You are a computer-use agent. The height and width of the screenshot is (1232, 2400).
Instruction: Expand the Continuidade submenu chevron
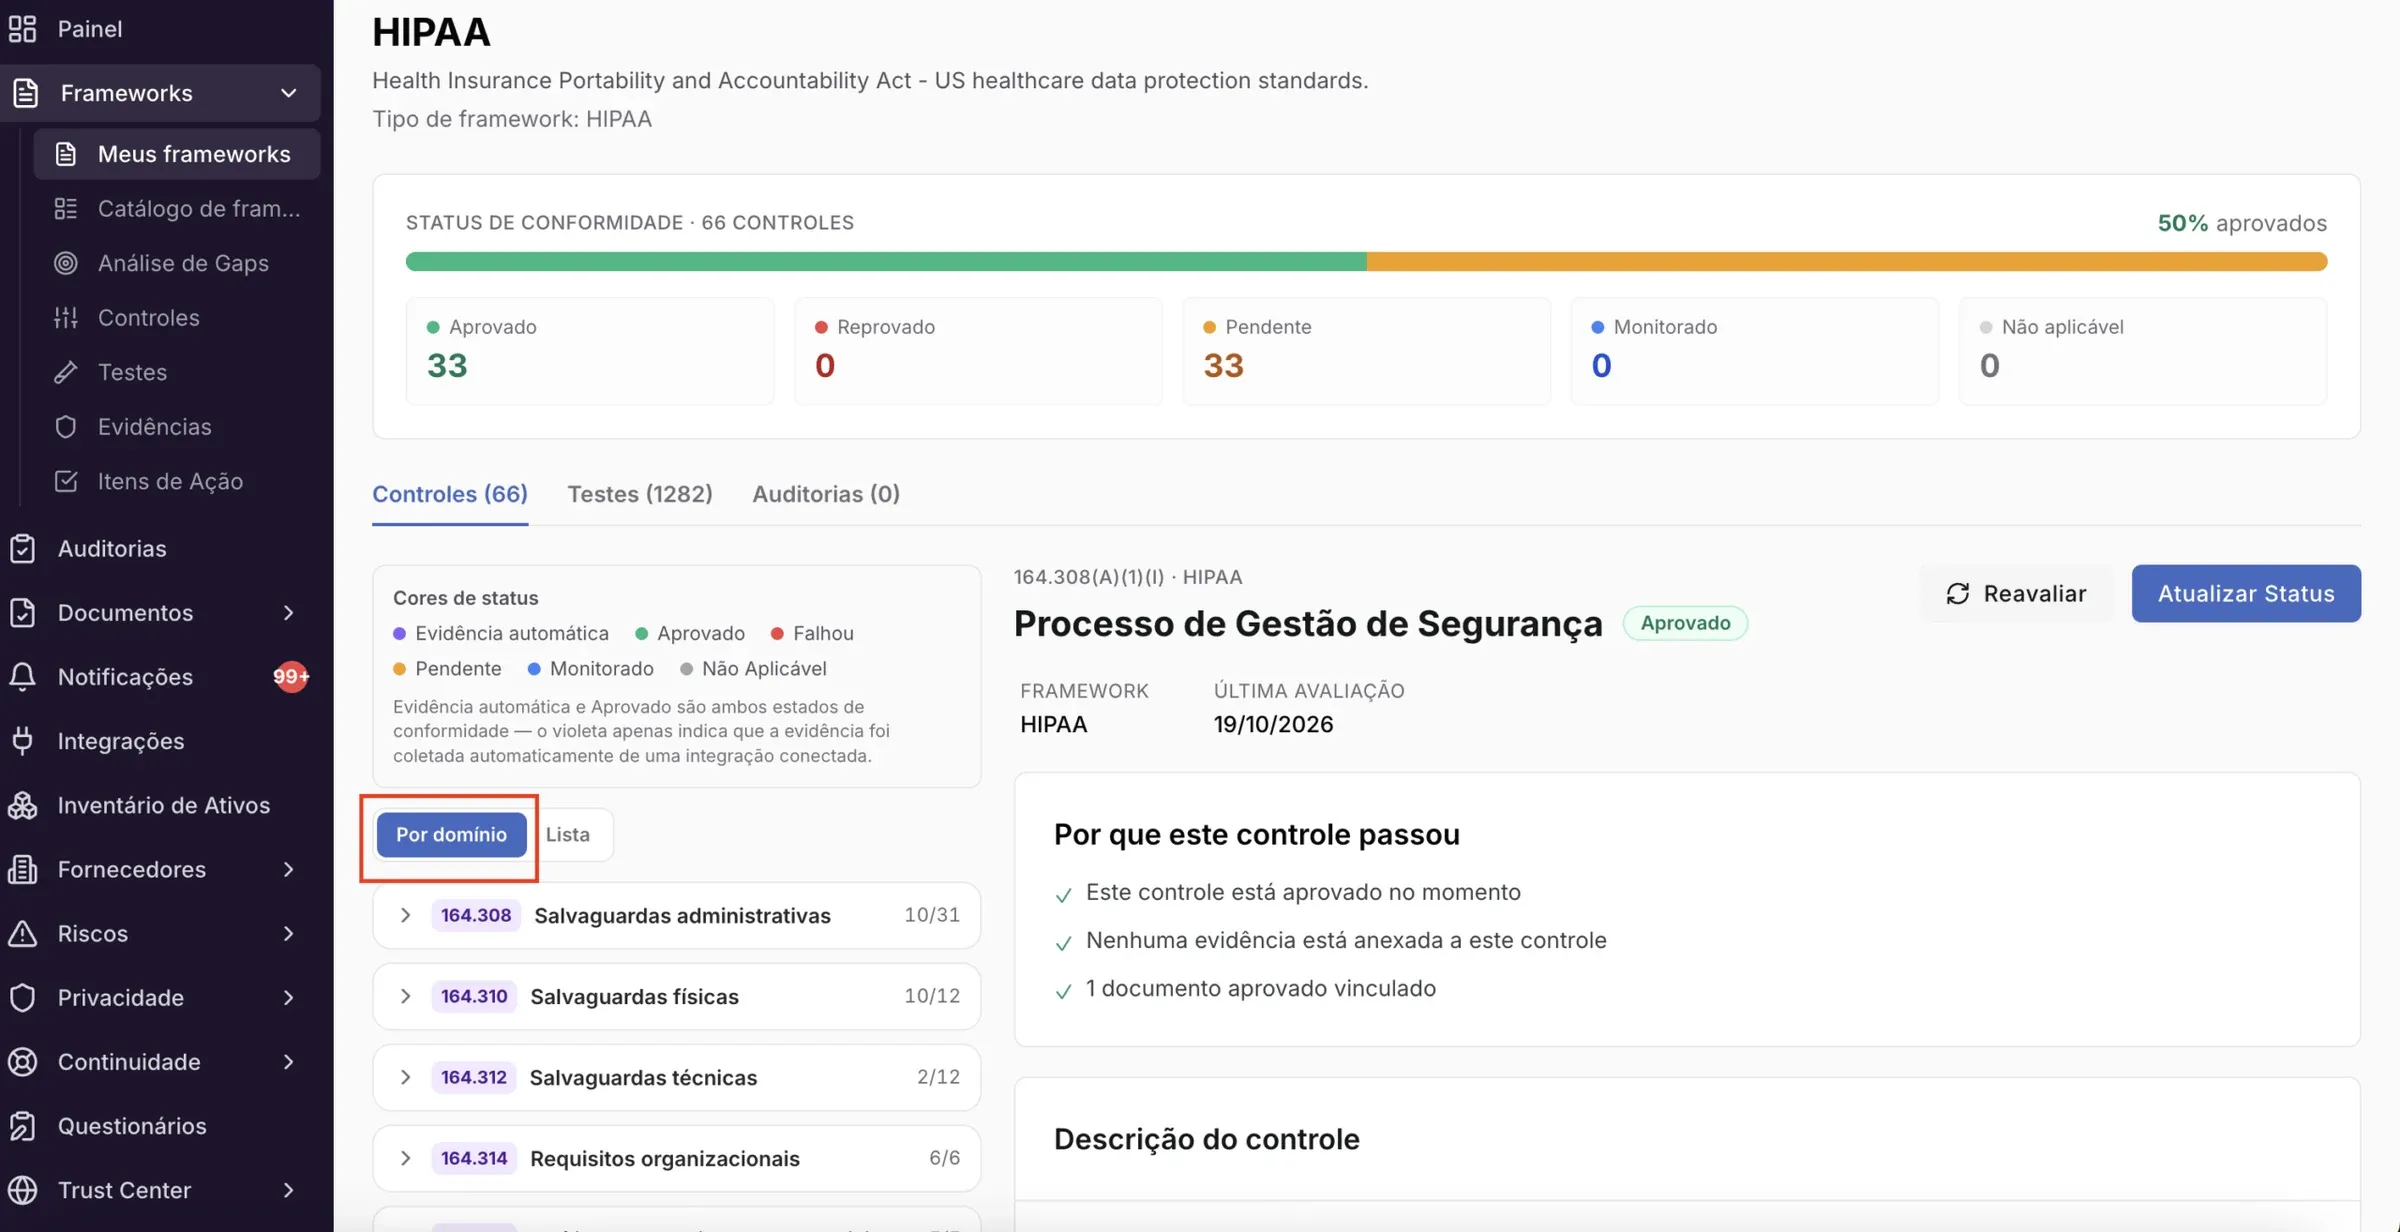(x=289, y=1061)
